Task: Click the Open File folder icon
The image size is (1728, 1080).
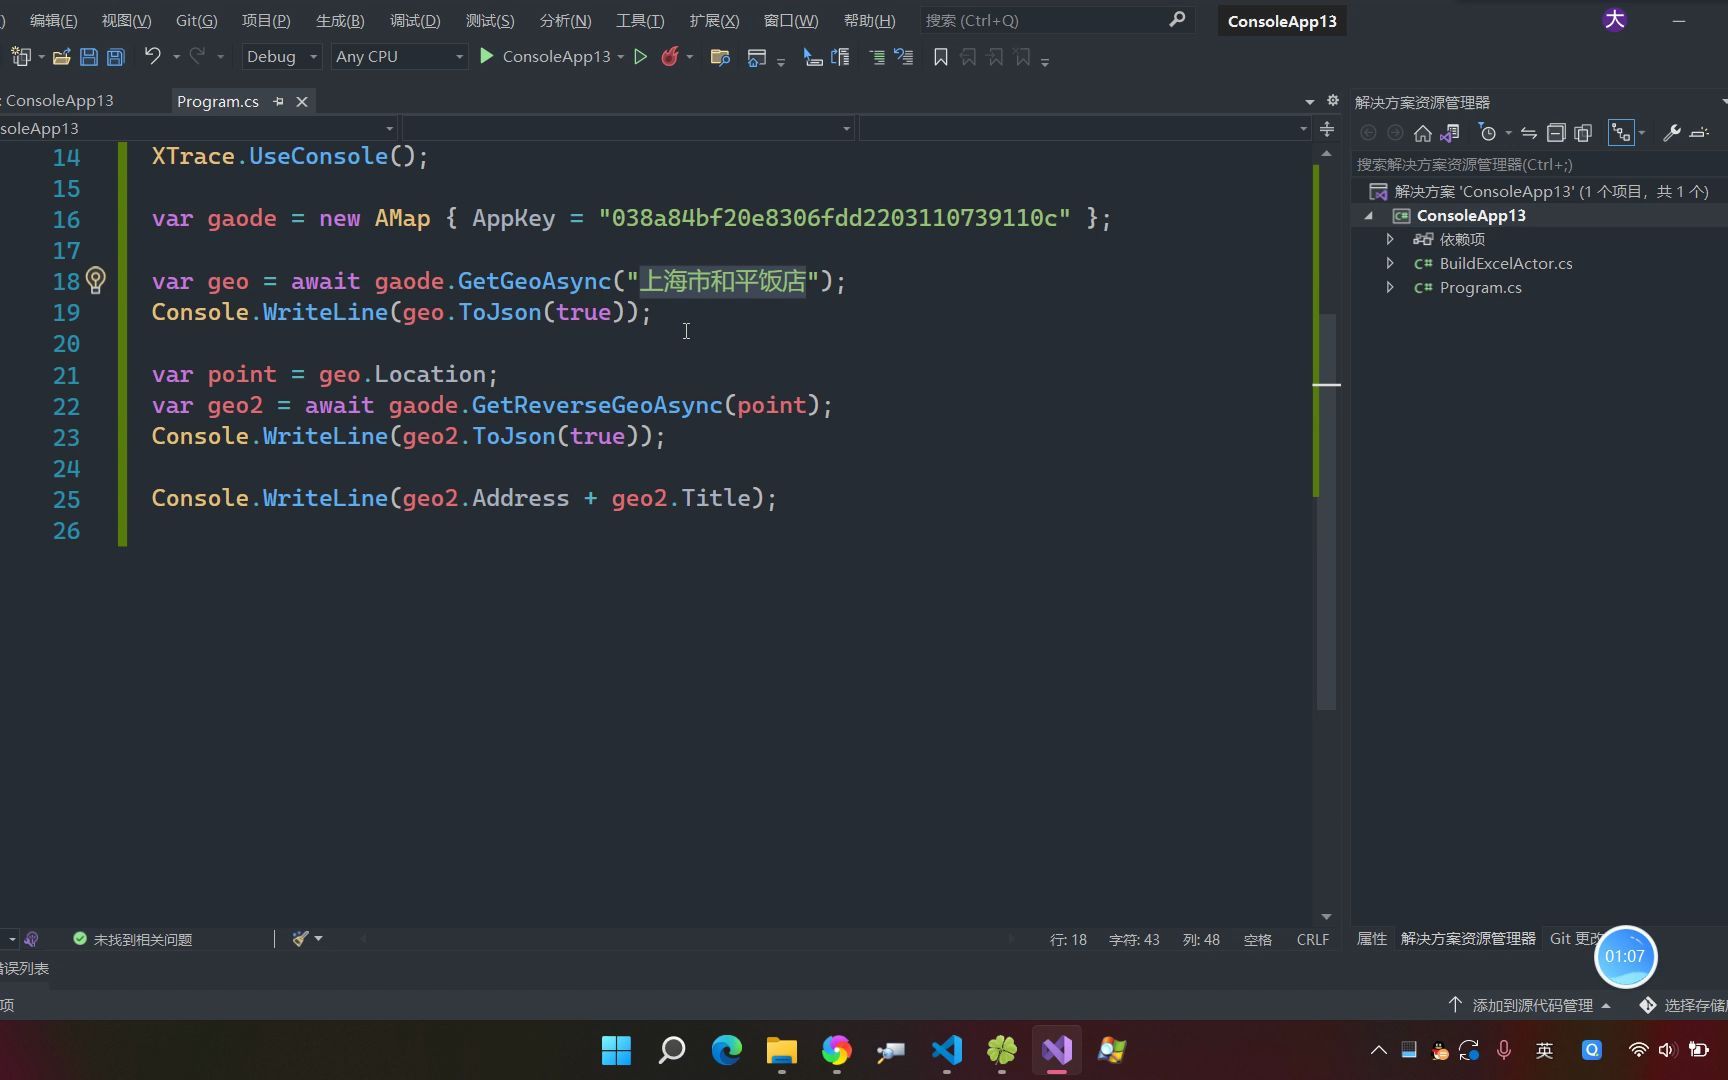Action: pos(61,57)
